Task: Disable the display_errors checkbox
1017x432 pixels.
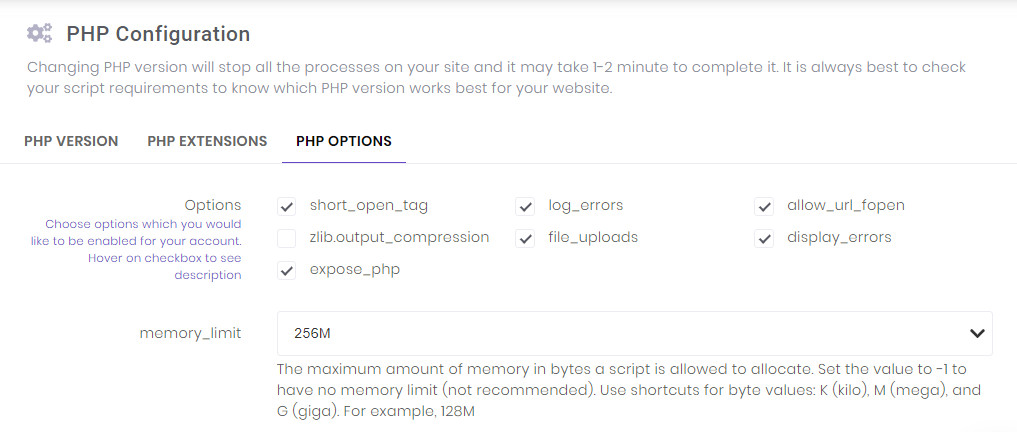Action: (x=765, y=238)
